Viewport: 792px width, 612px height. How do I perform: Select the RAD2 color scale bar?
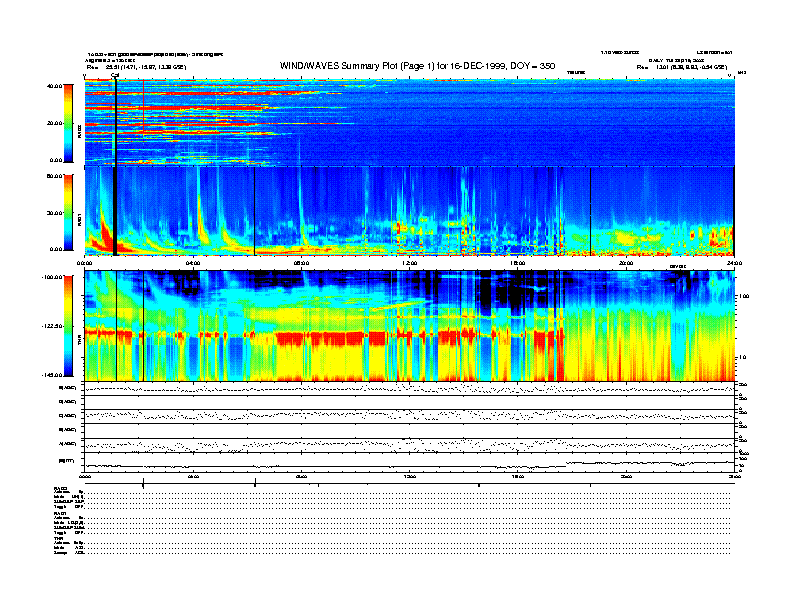pos(68,124)
